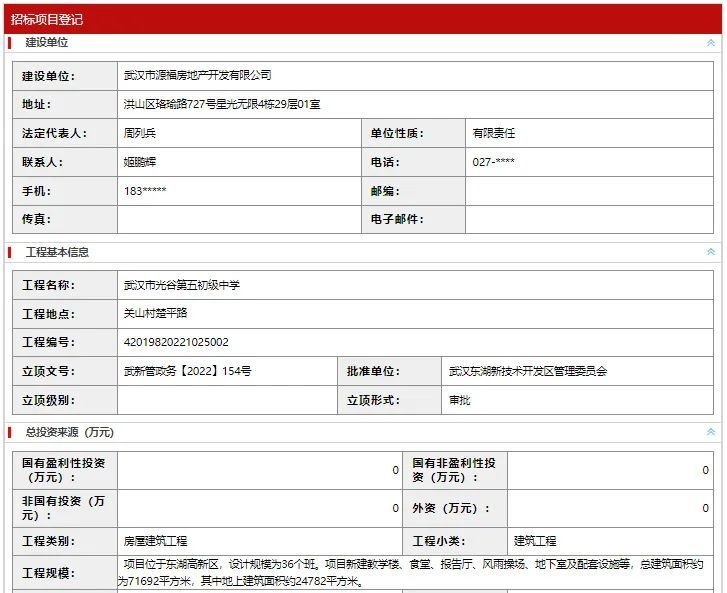
Task: Click project number 42019820221025002
Action: (x=176, y=342)
